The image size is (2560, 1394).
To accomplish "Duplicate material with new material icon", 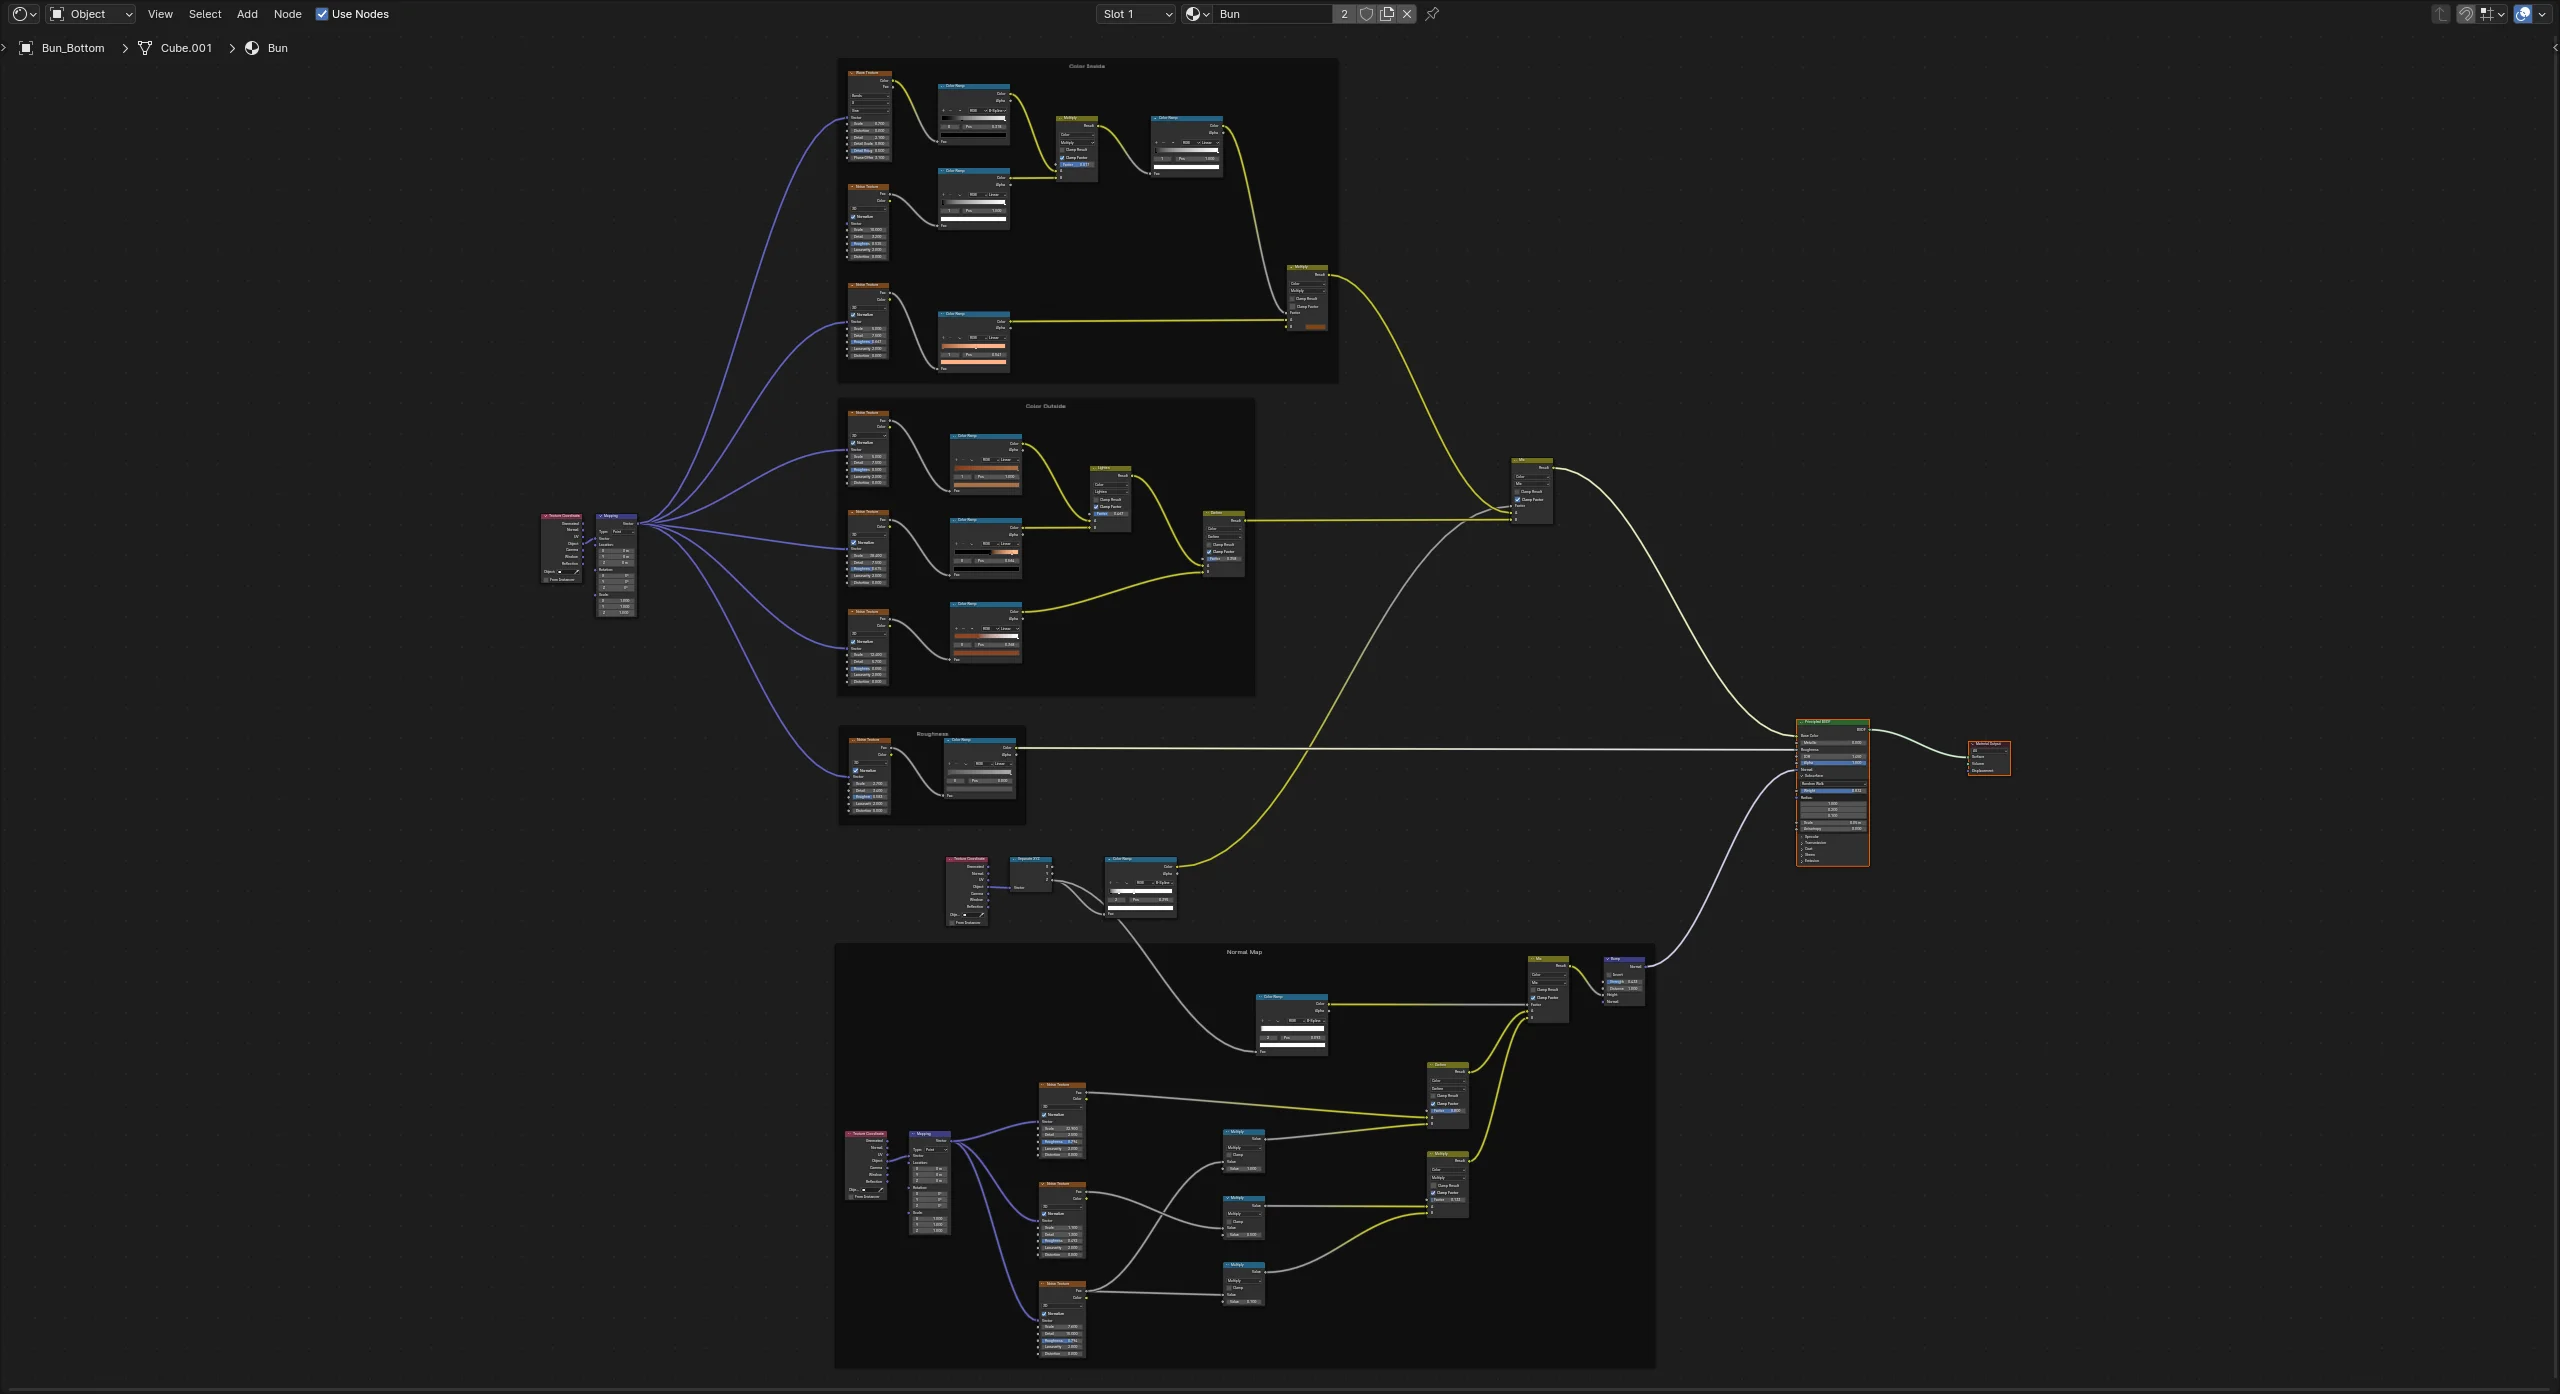I will 1387,14.
